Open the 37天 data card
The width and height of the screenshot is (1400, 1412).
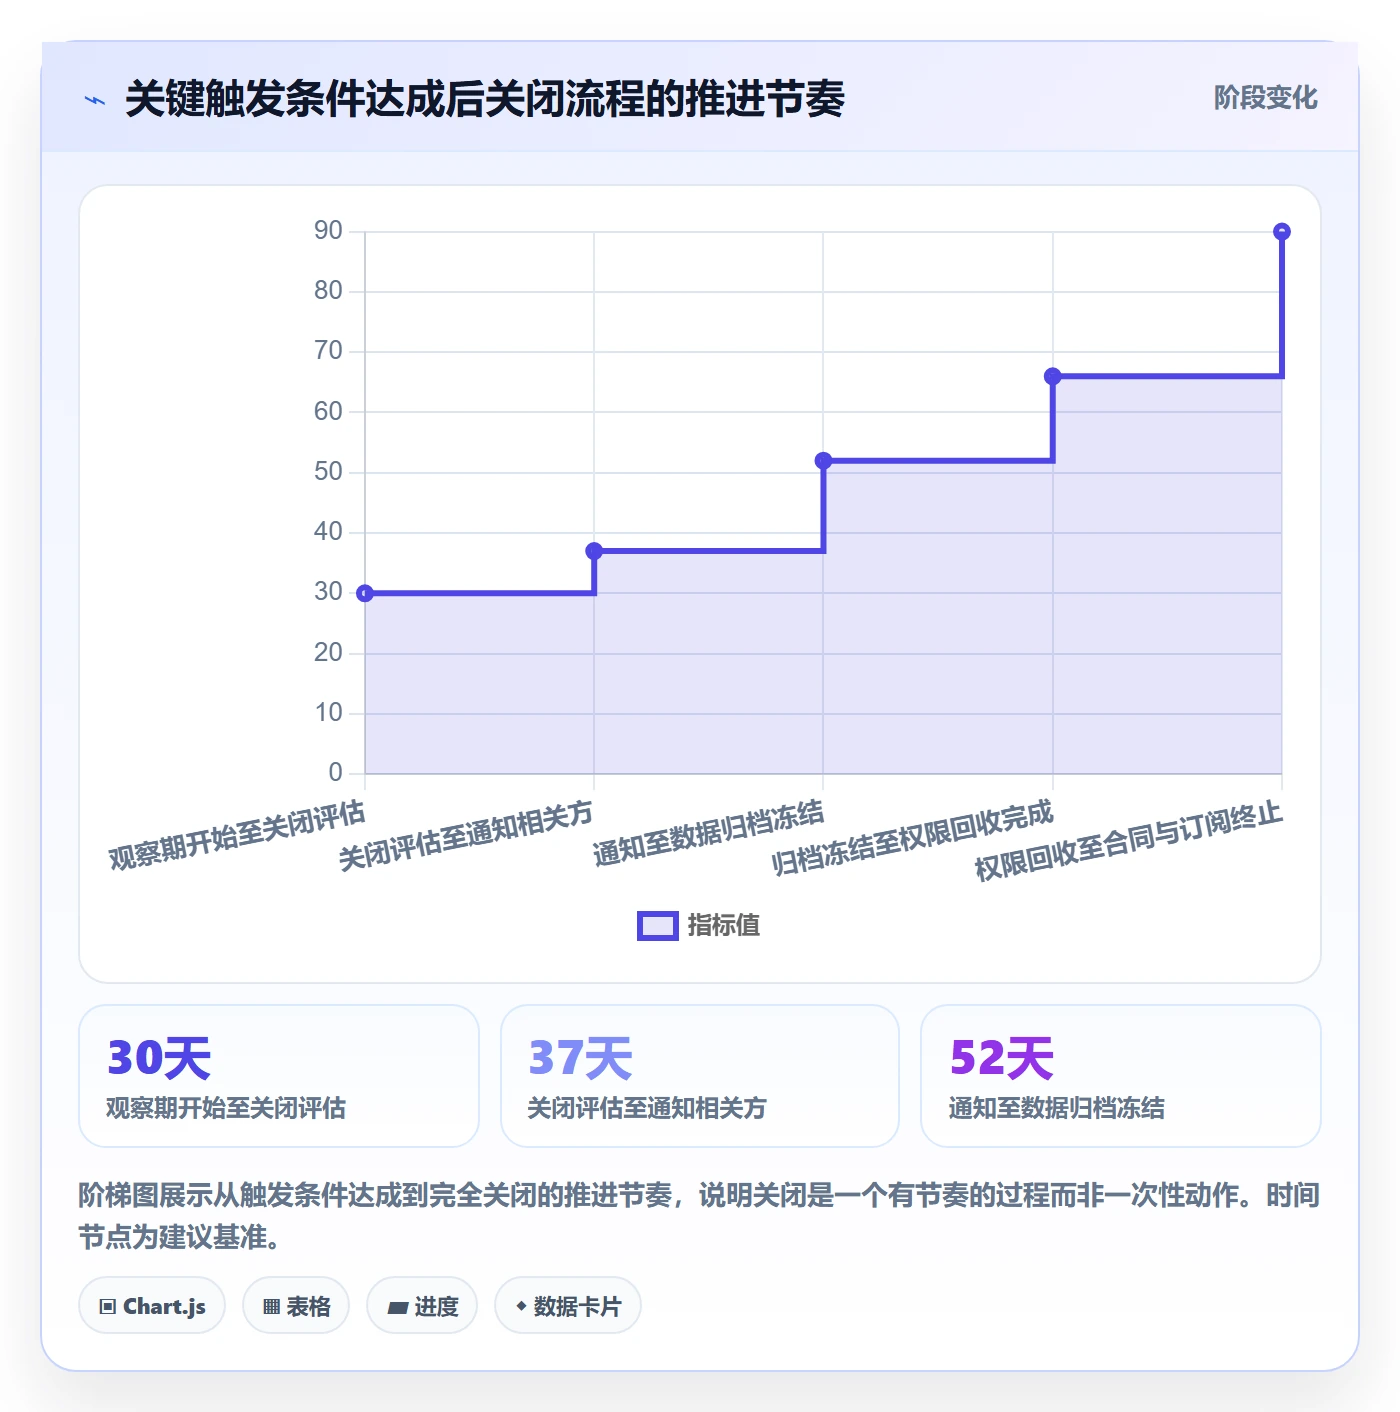700,1076
